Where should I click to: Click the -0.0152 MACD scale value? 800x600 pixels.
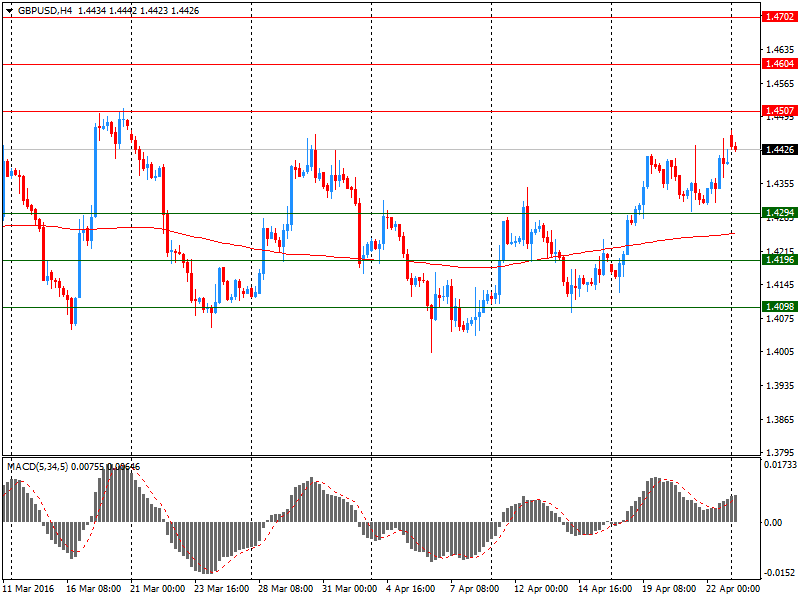pyautogui.click(x=780, y=572)
